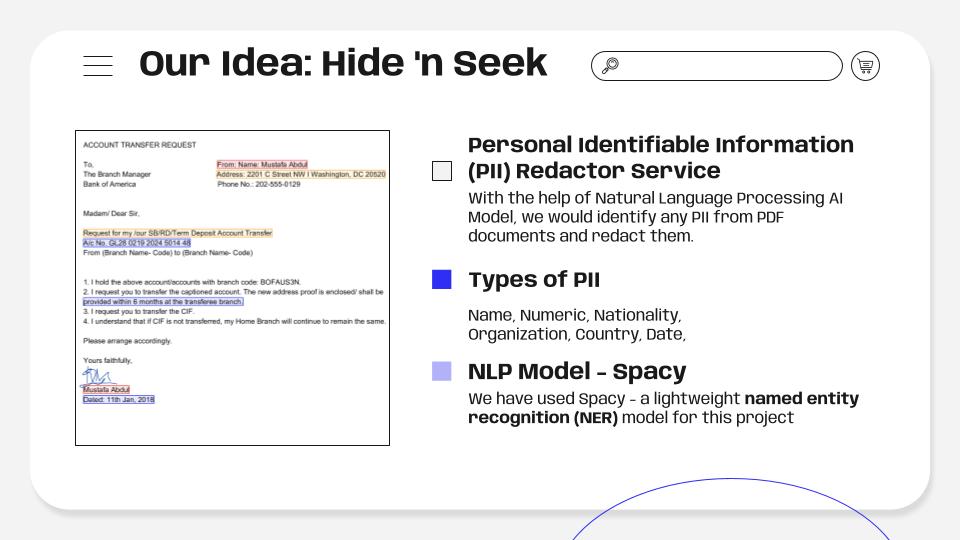This screenshot has height=540, width=960.
Task: Open the hamburger menu icon
Action: click(x=98, y=66)
